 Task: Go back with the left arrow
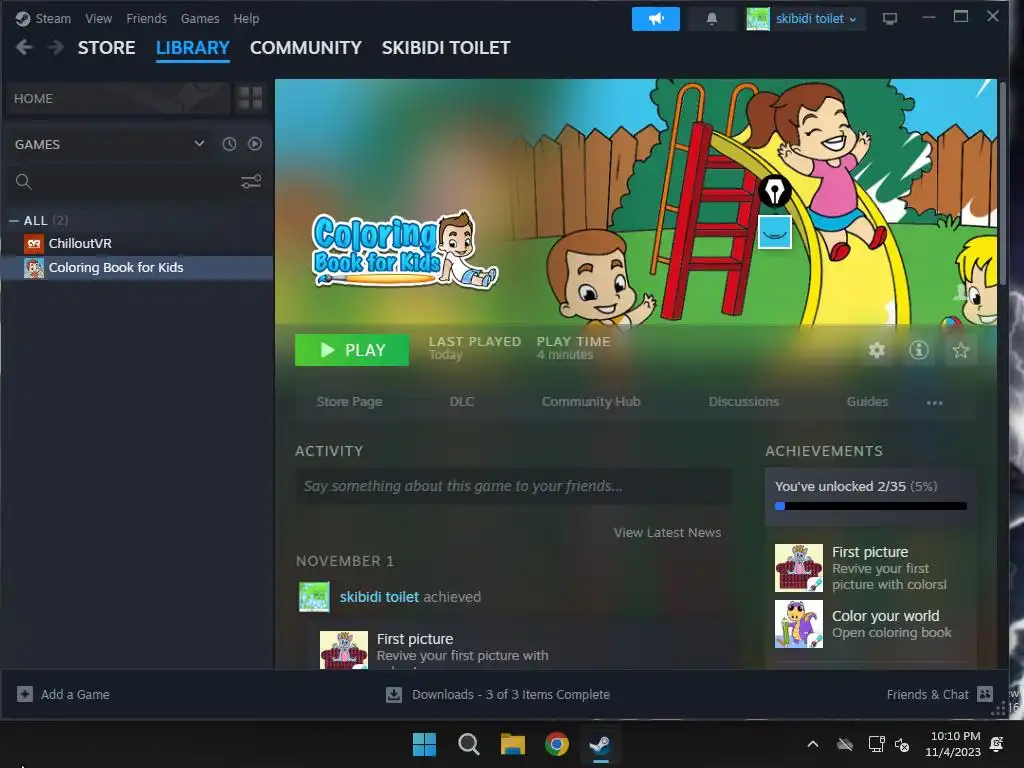pyautogui.click(x=24, y=48)
